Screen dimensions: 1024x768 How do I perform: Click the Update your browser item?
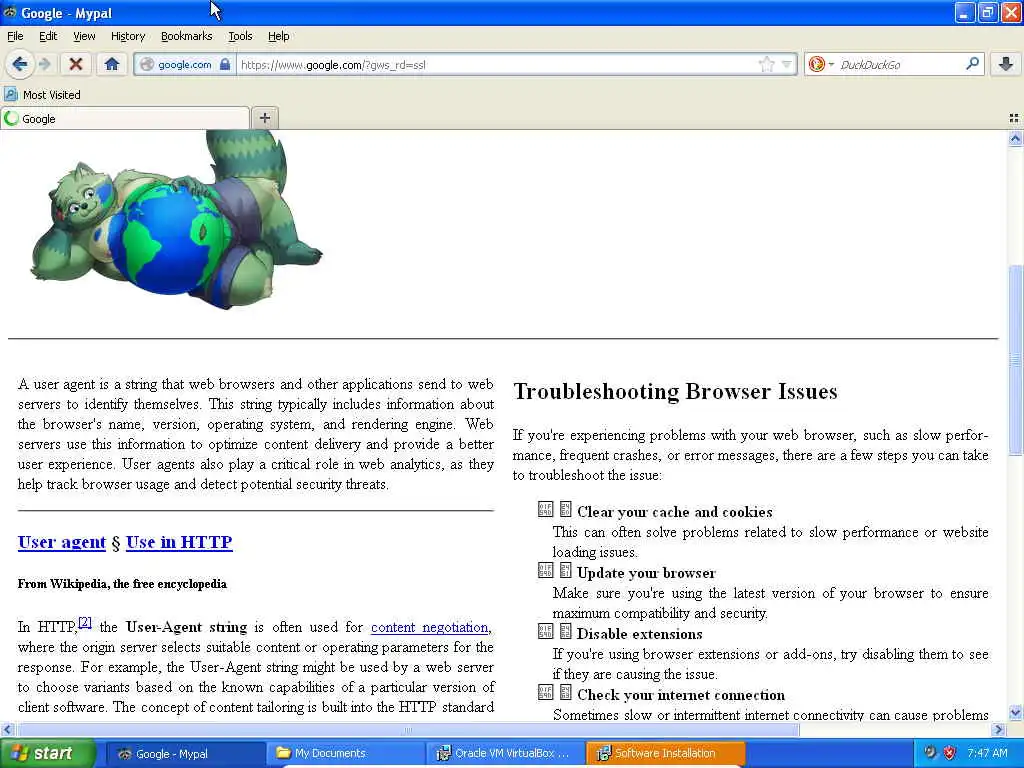point(646,573)
